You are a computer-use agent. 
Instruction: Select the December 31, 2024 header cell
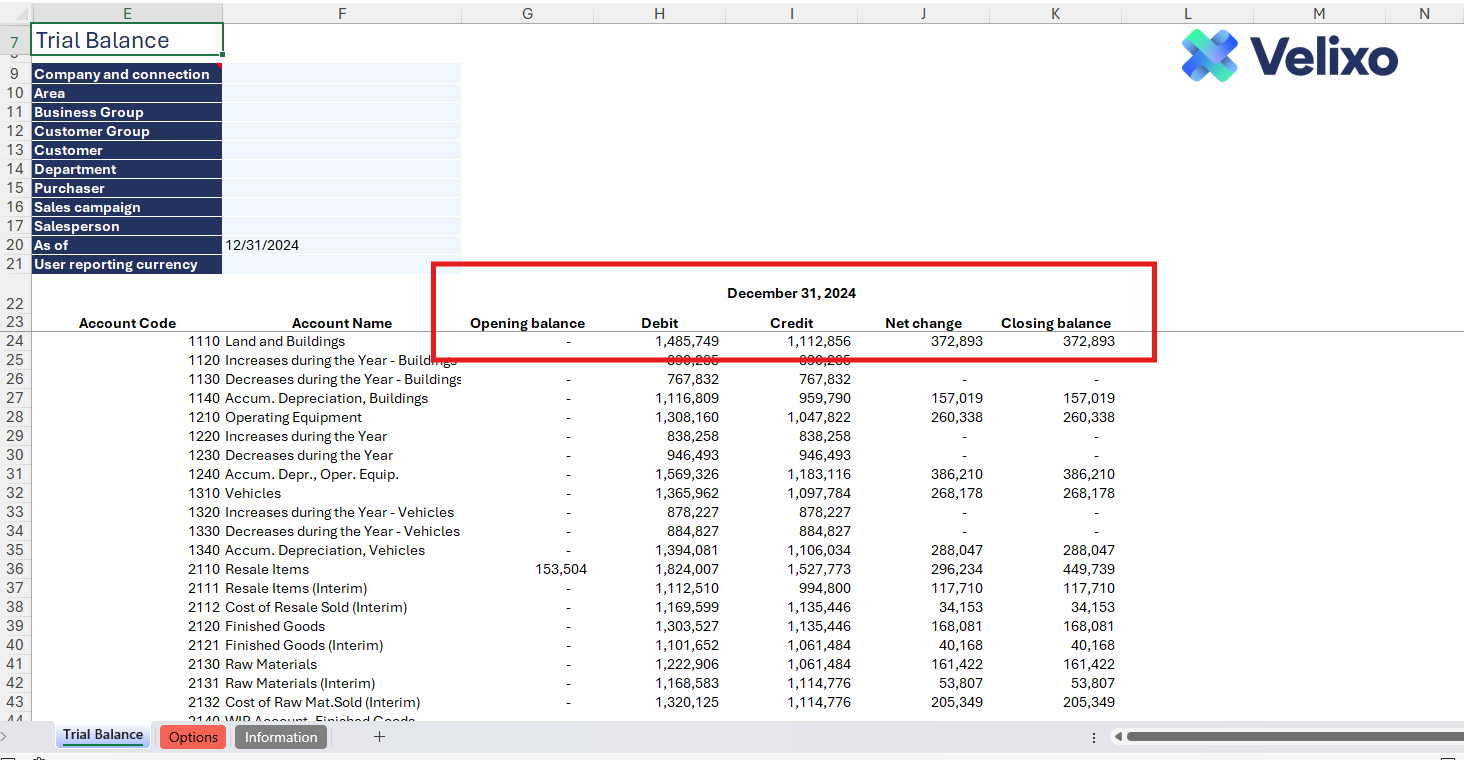791,293
